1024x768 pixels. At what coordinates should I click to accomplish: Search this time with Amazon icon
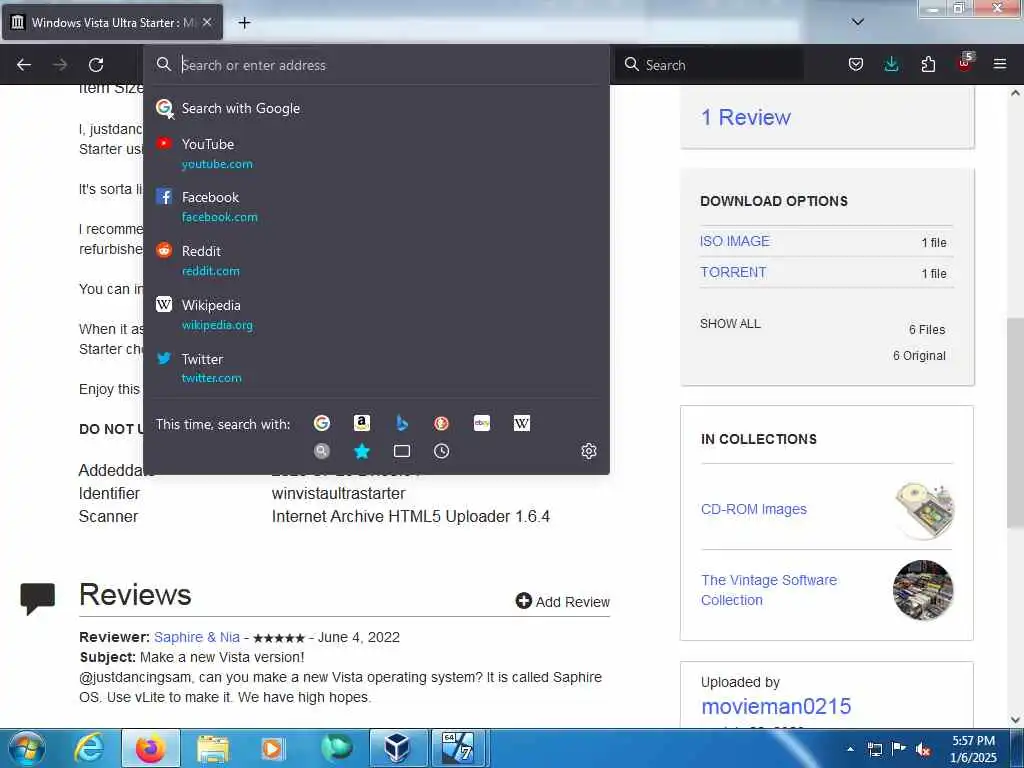click(x=362, y=423)
